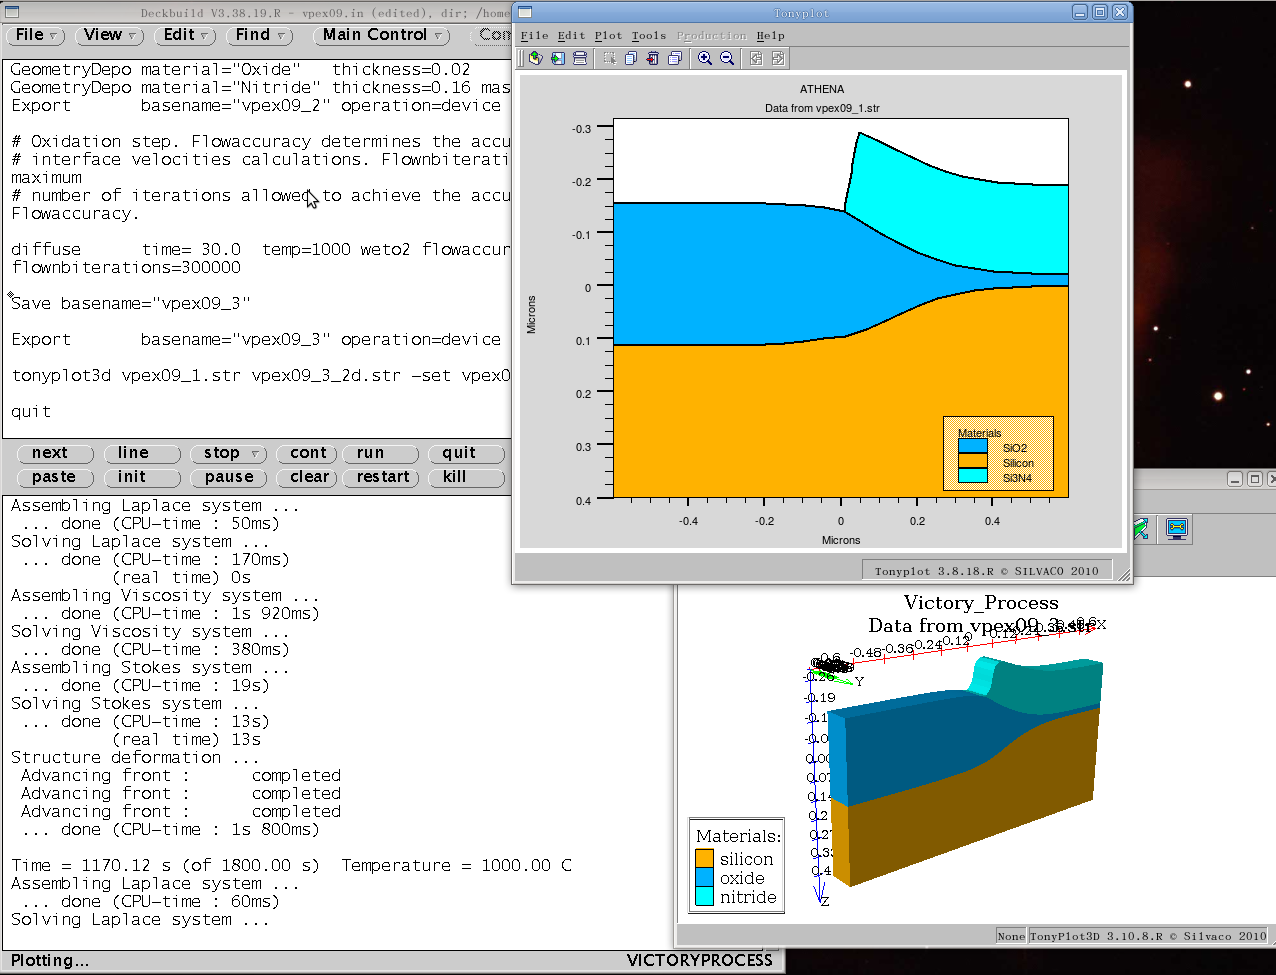This screenshot has height=975, width=1276.
Task: Open the Tools menu in Tonyplot
Action: [x=648, y=36]
